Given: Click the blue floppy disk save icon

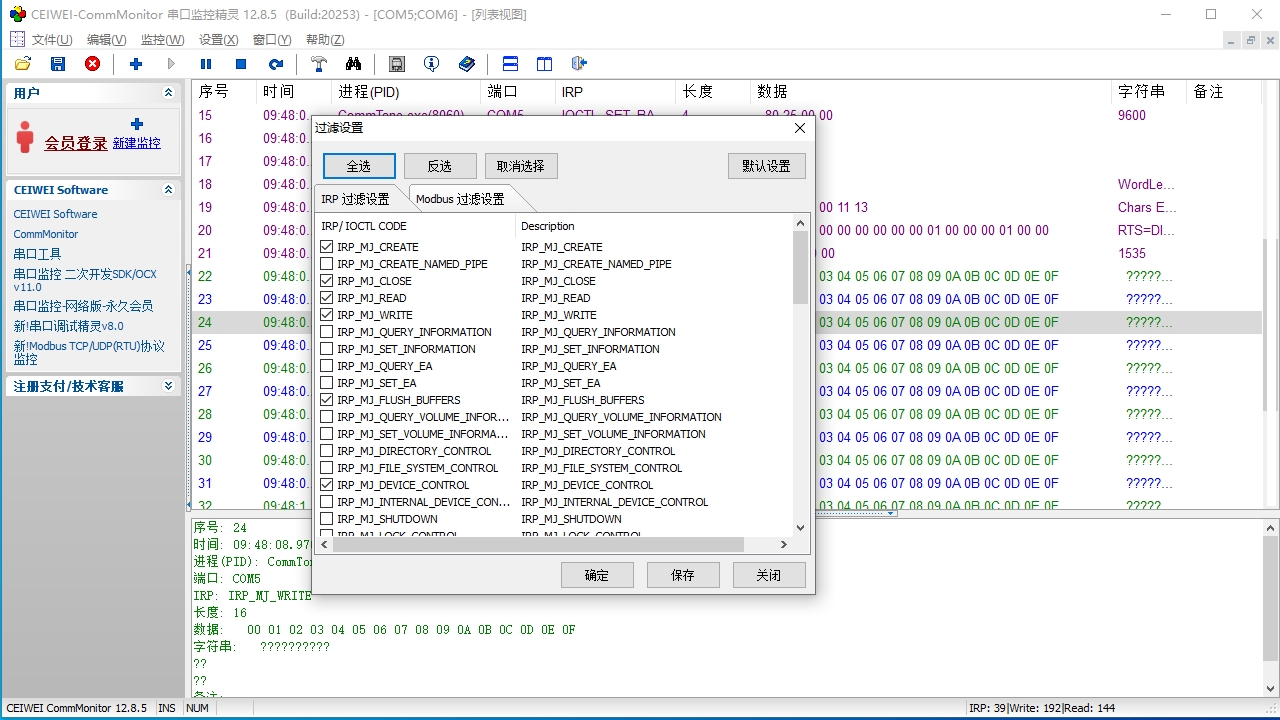Looking at the screenshot, I should [x=58, y=64].
